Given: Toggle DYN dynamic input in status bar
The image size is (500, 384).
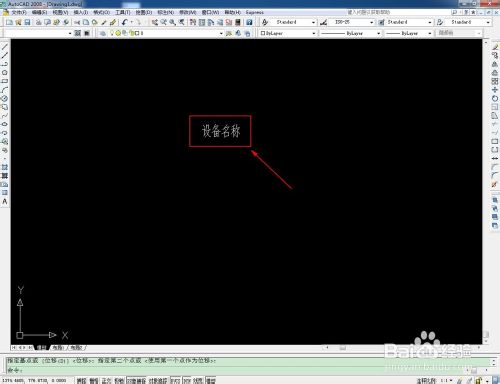Looking at the screenshot, I should click(x=187, y=380).
